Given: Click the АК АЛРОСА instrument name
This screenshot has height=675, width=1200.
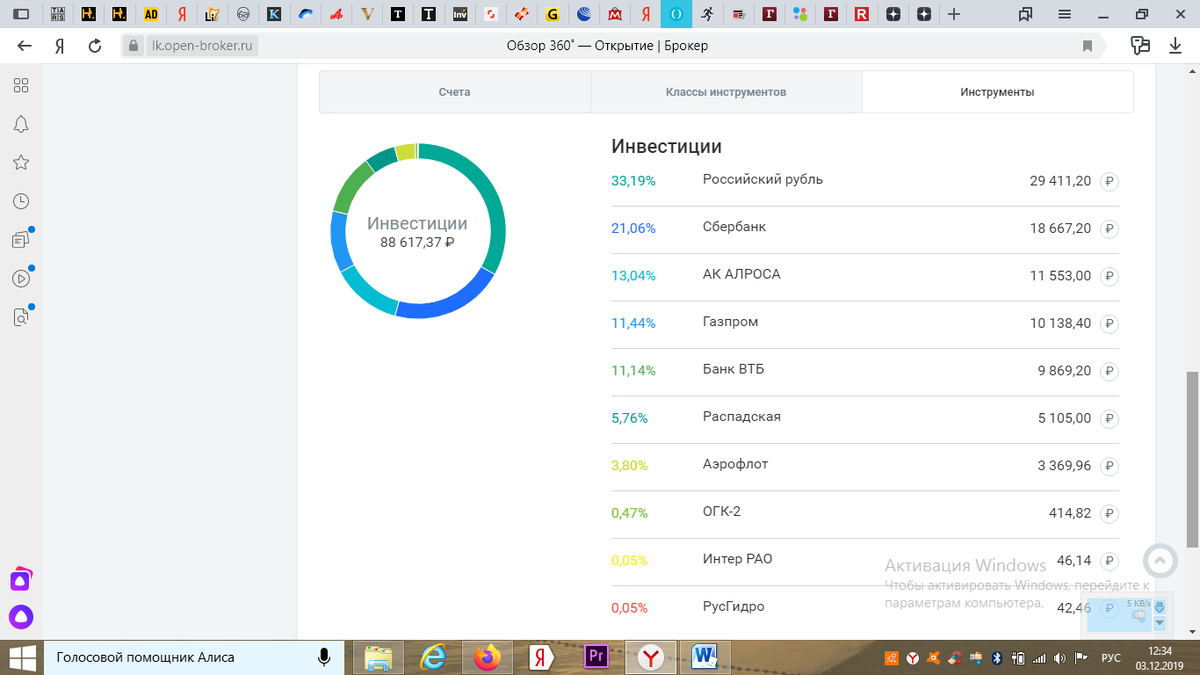Looking at the screenshot, I should 741,274.
